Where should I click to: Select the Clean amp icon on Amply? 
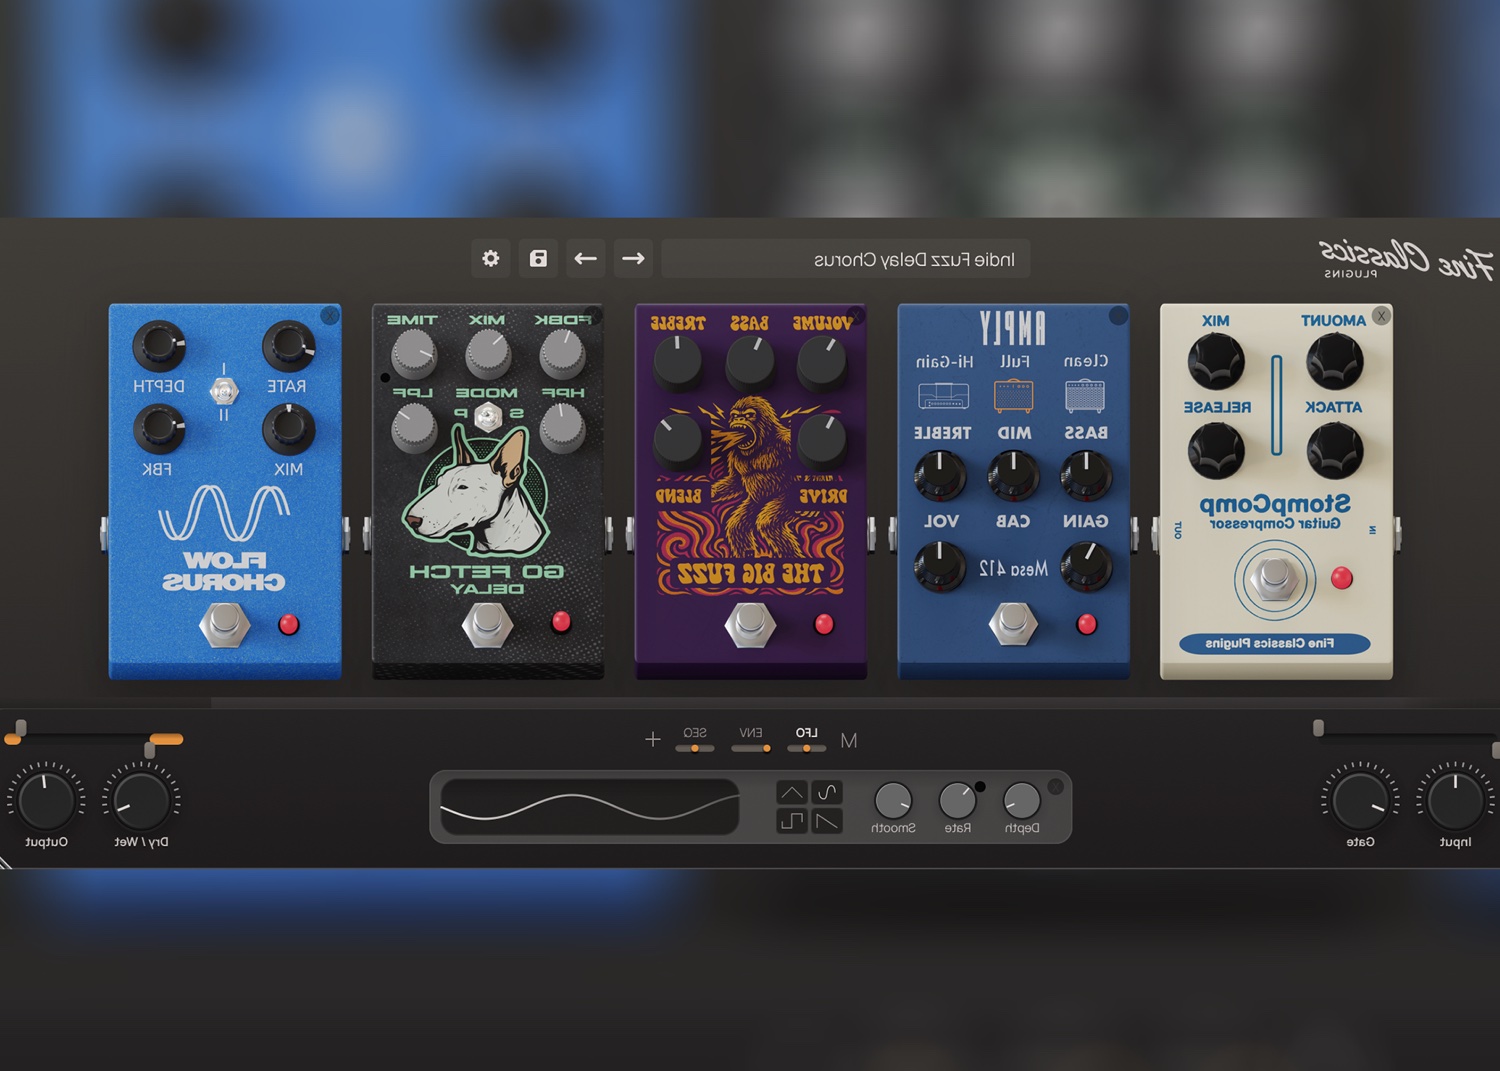coord(1085,396)
